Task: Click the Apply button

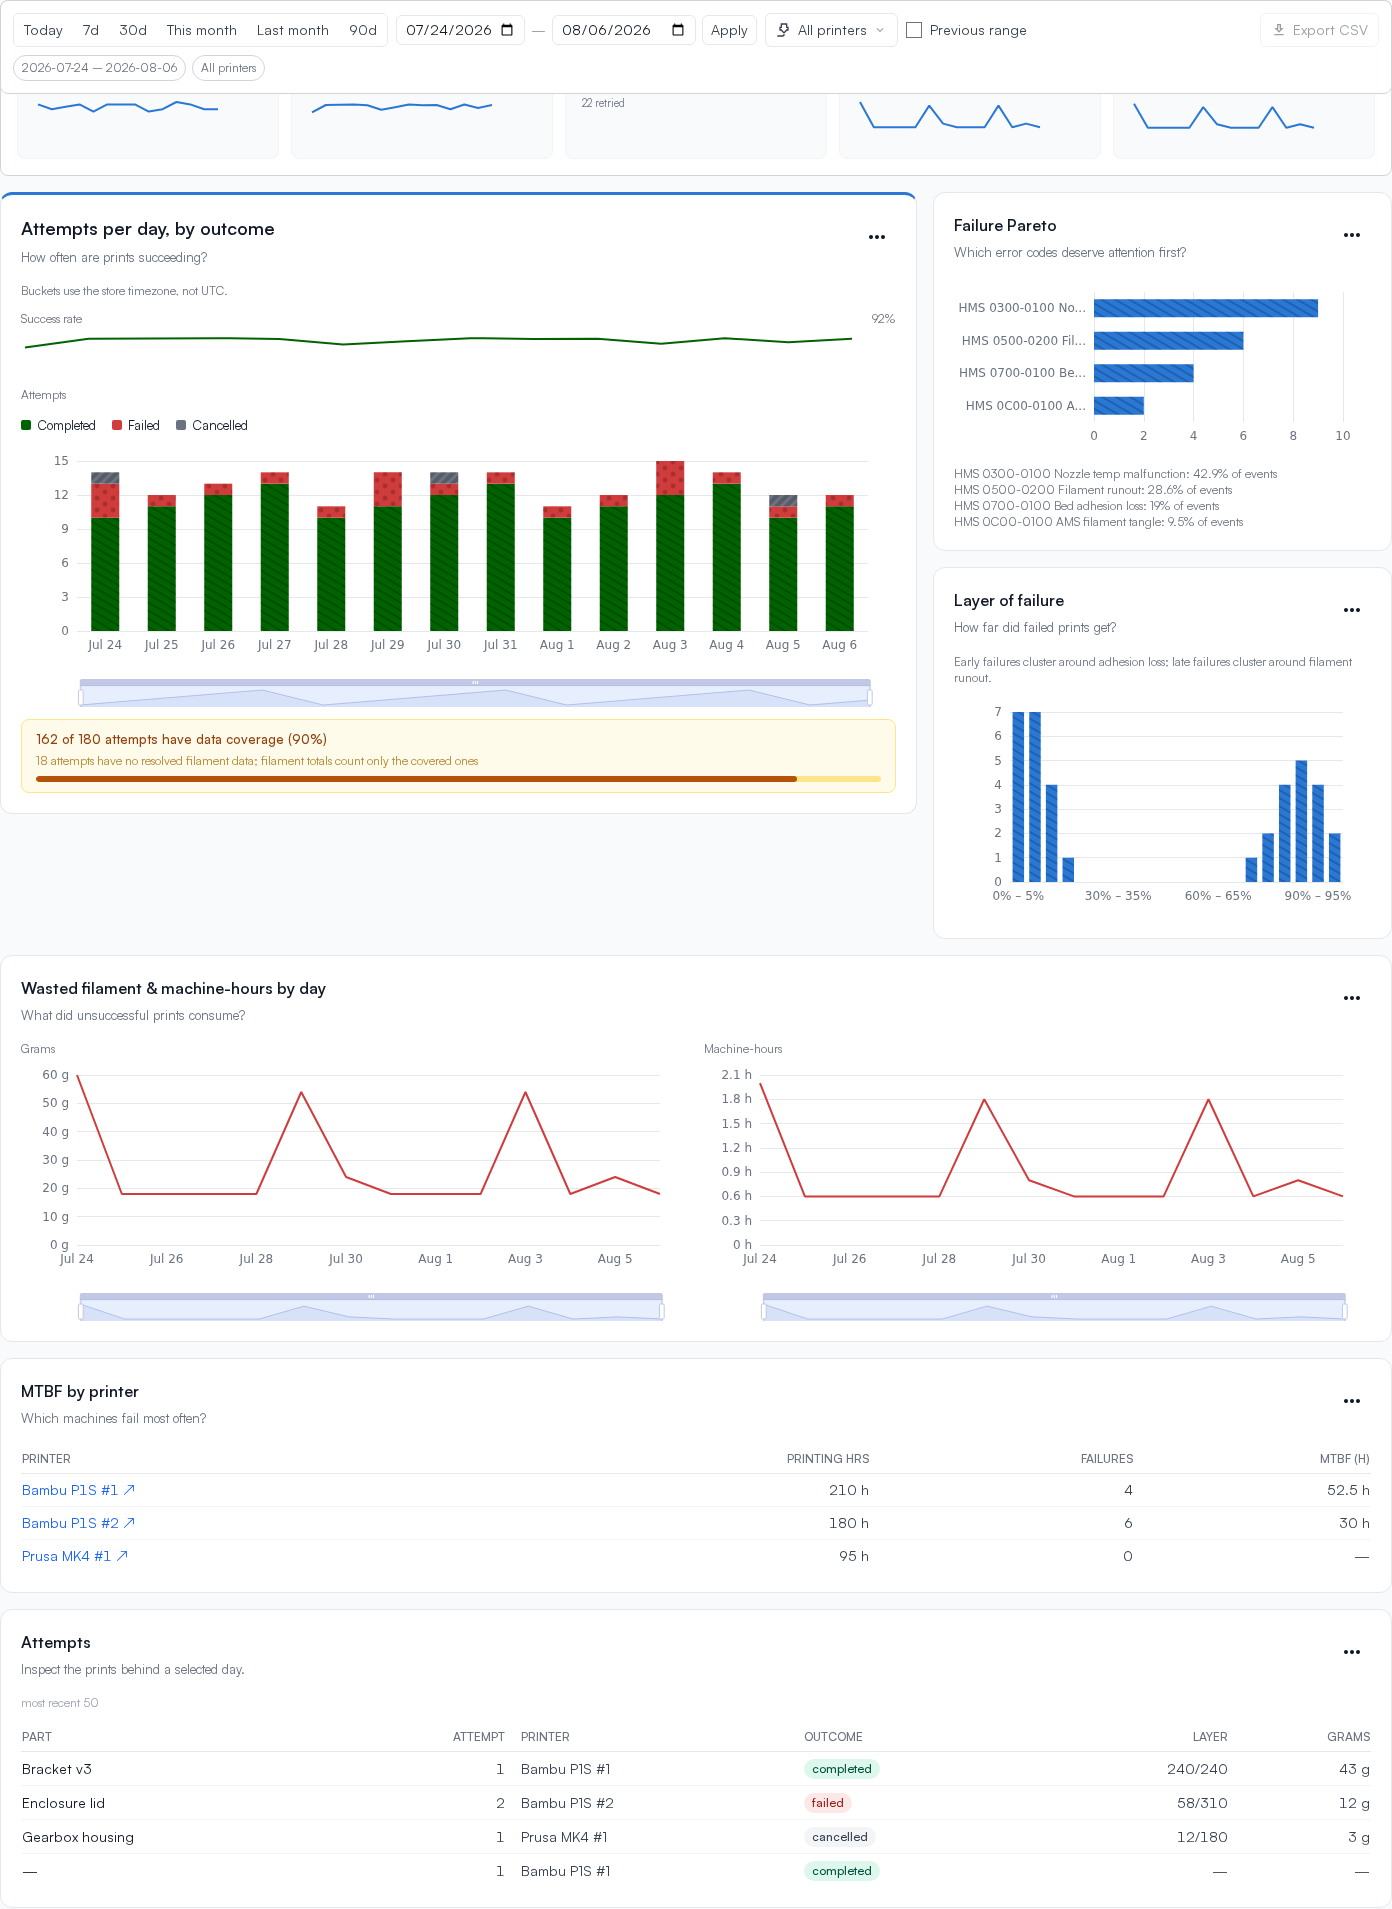Action: coord(729,30)
